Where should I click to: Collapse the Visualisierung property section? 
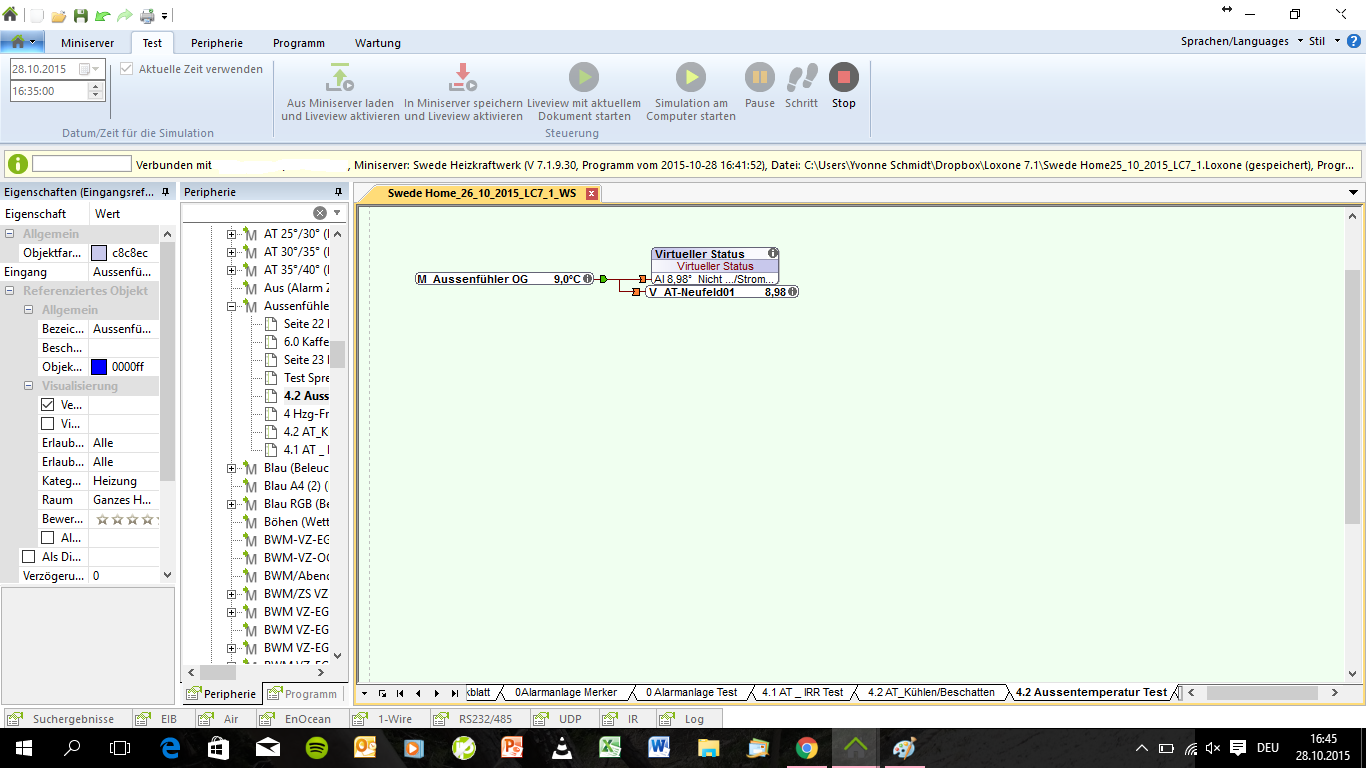(x=29, y=386)
